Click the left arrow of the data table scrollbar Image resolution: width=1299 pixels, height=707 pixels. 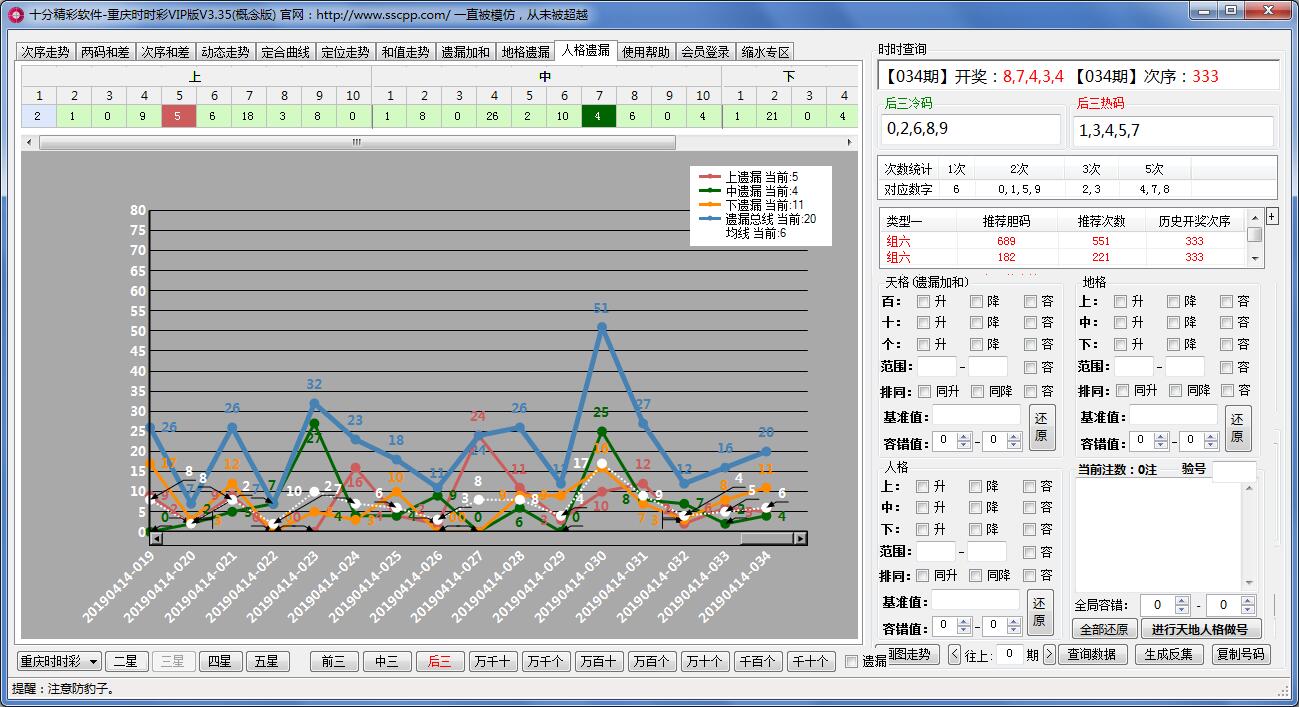(29, 142)
